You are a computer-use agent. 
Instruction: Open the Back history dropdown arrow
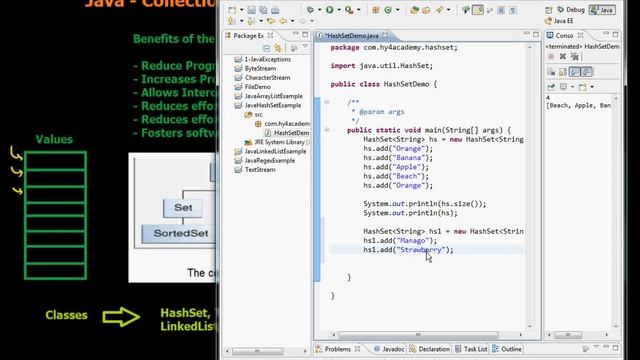[292, 21]
